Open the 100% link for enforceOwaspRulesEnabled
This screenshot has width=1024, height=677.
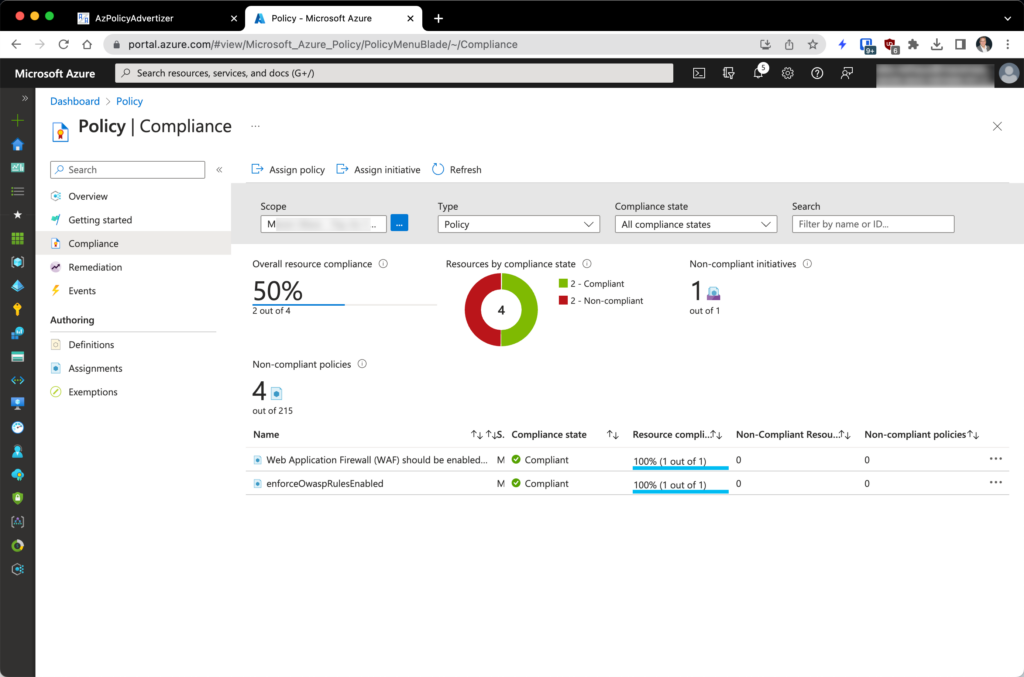670,483
